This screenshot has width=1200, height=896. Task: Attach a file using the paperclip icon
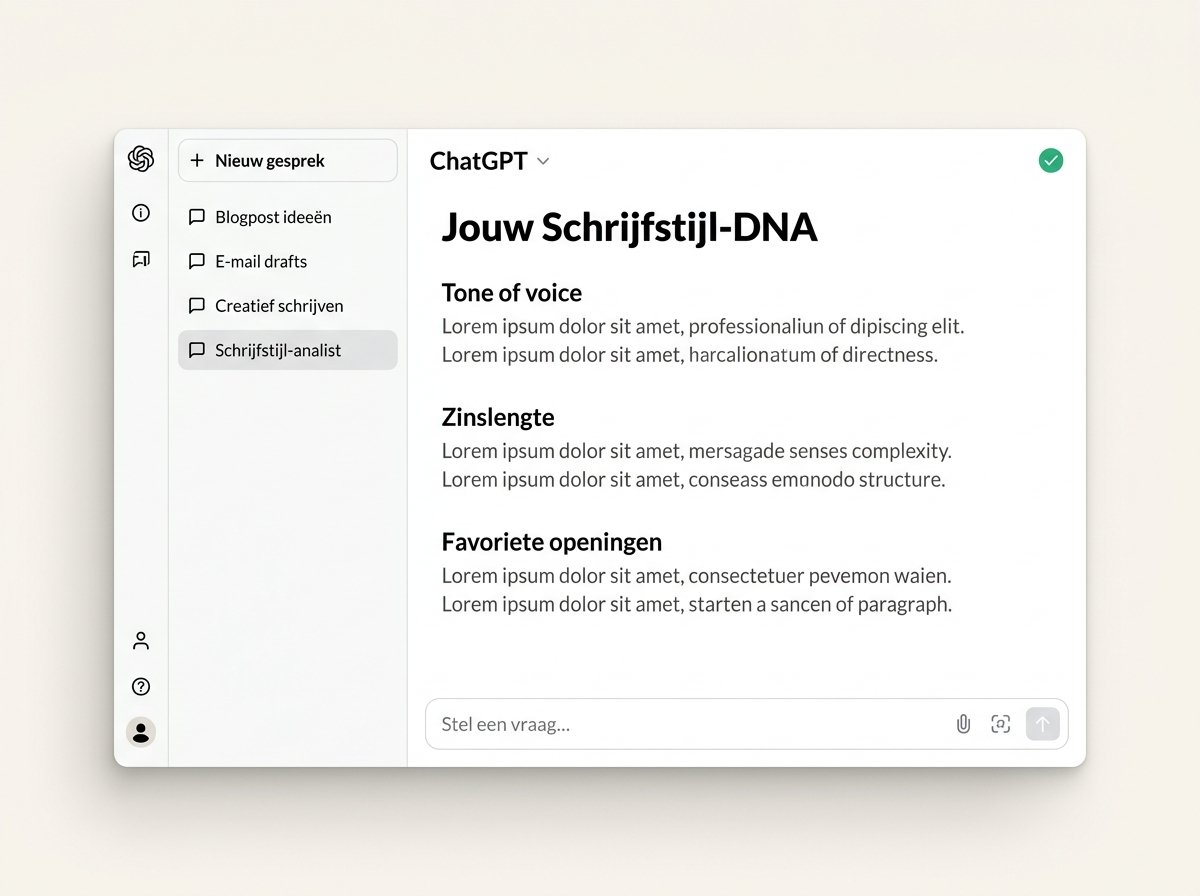pos(962,723)
